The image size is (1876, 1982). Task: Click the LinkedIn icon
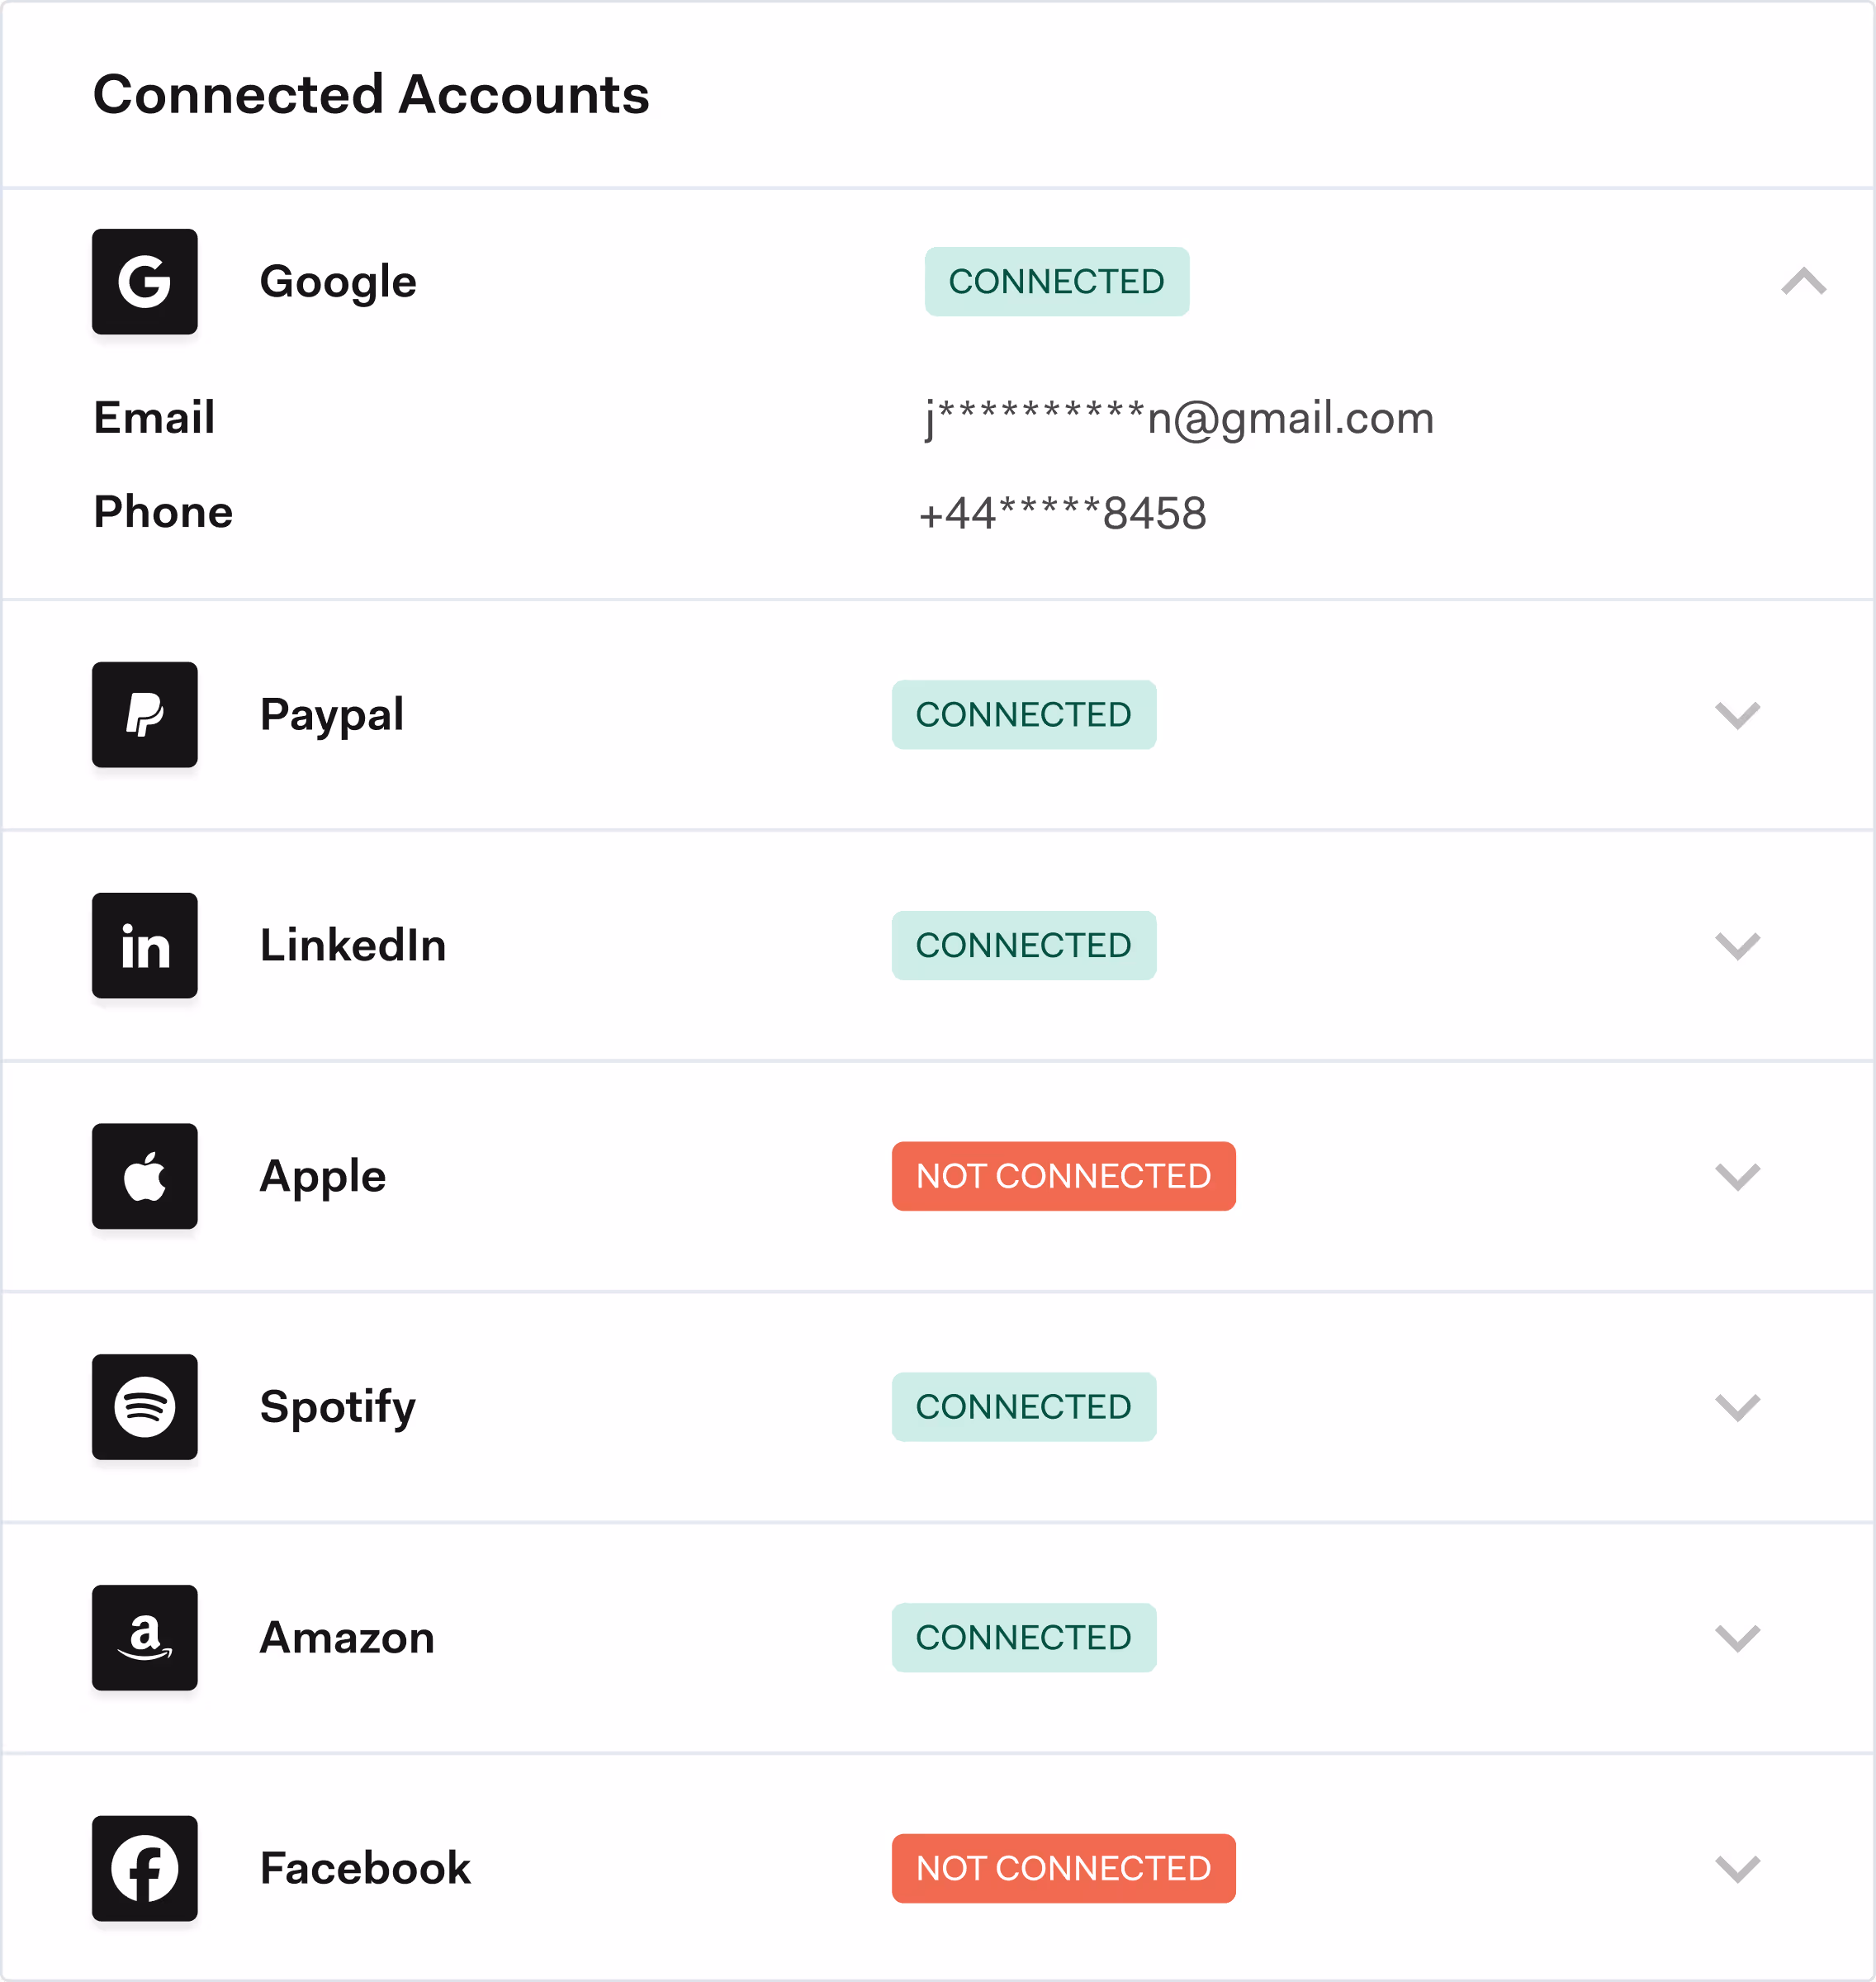pyautogui.click(x=144, y=946)
